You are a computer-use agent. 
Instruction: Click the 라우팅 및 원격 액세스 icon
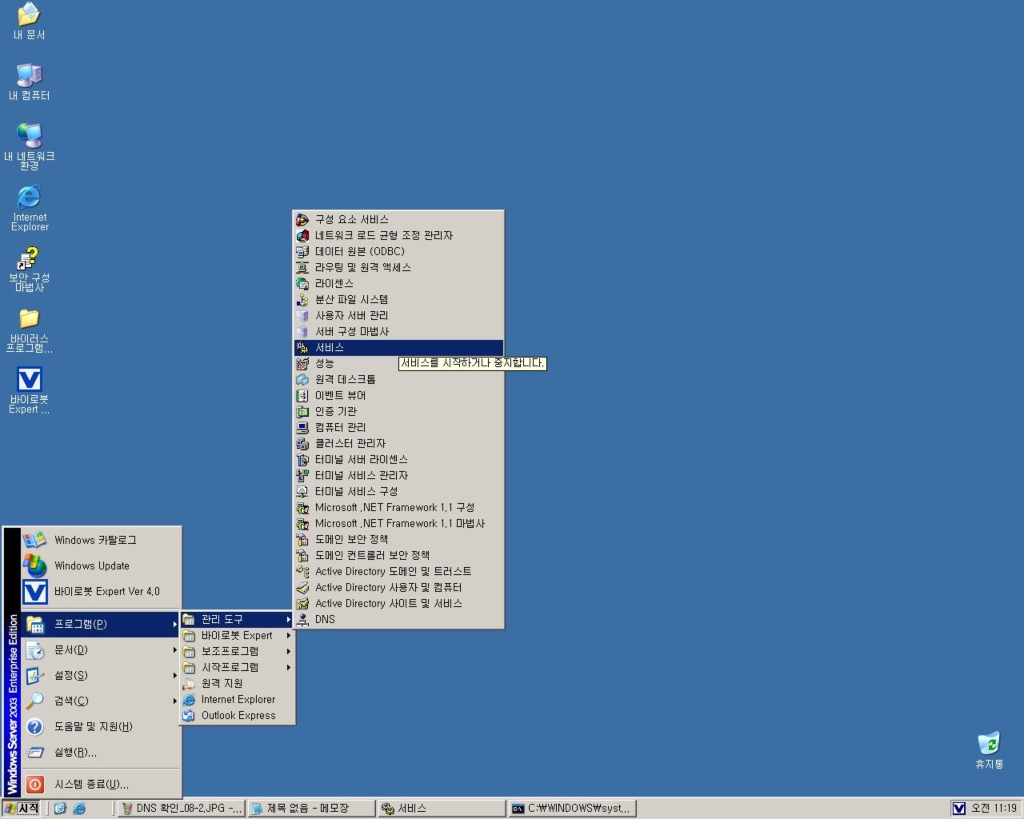(x=302, y=267)
